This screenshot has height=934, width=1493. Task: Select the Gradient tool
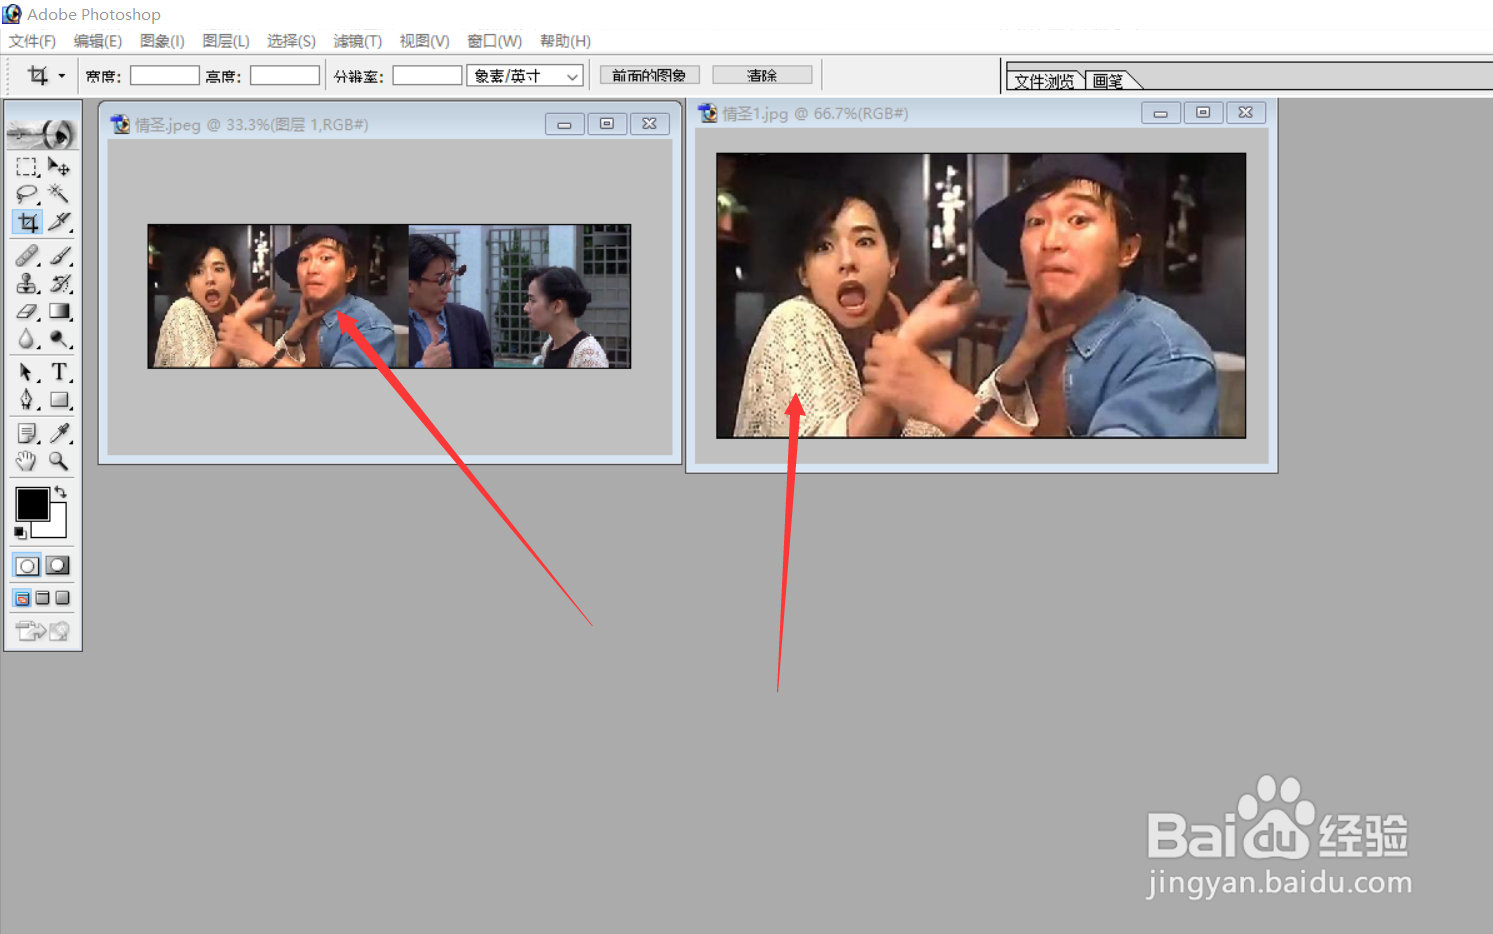point(59,312)
